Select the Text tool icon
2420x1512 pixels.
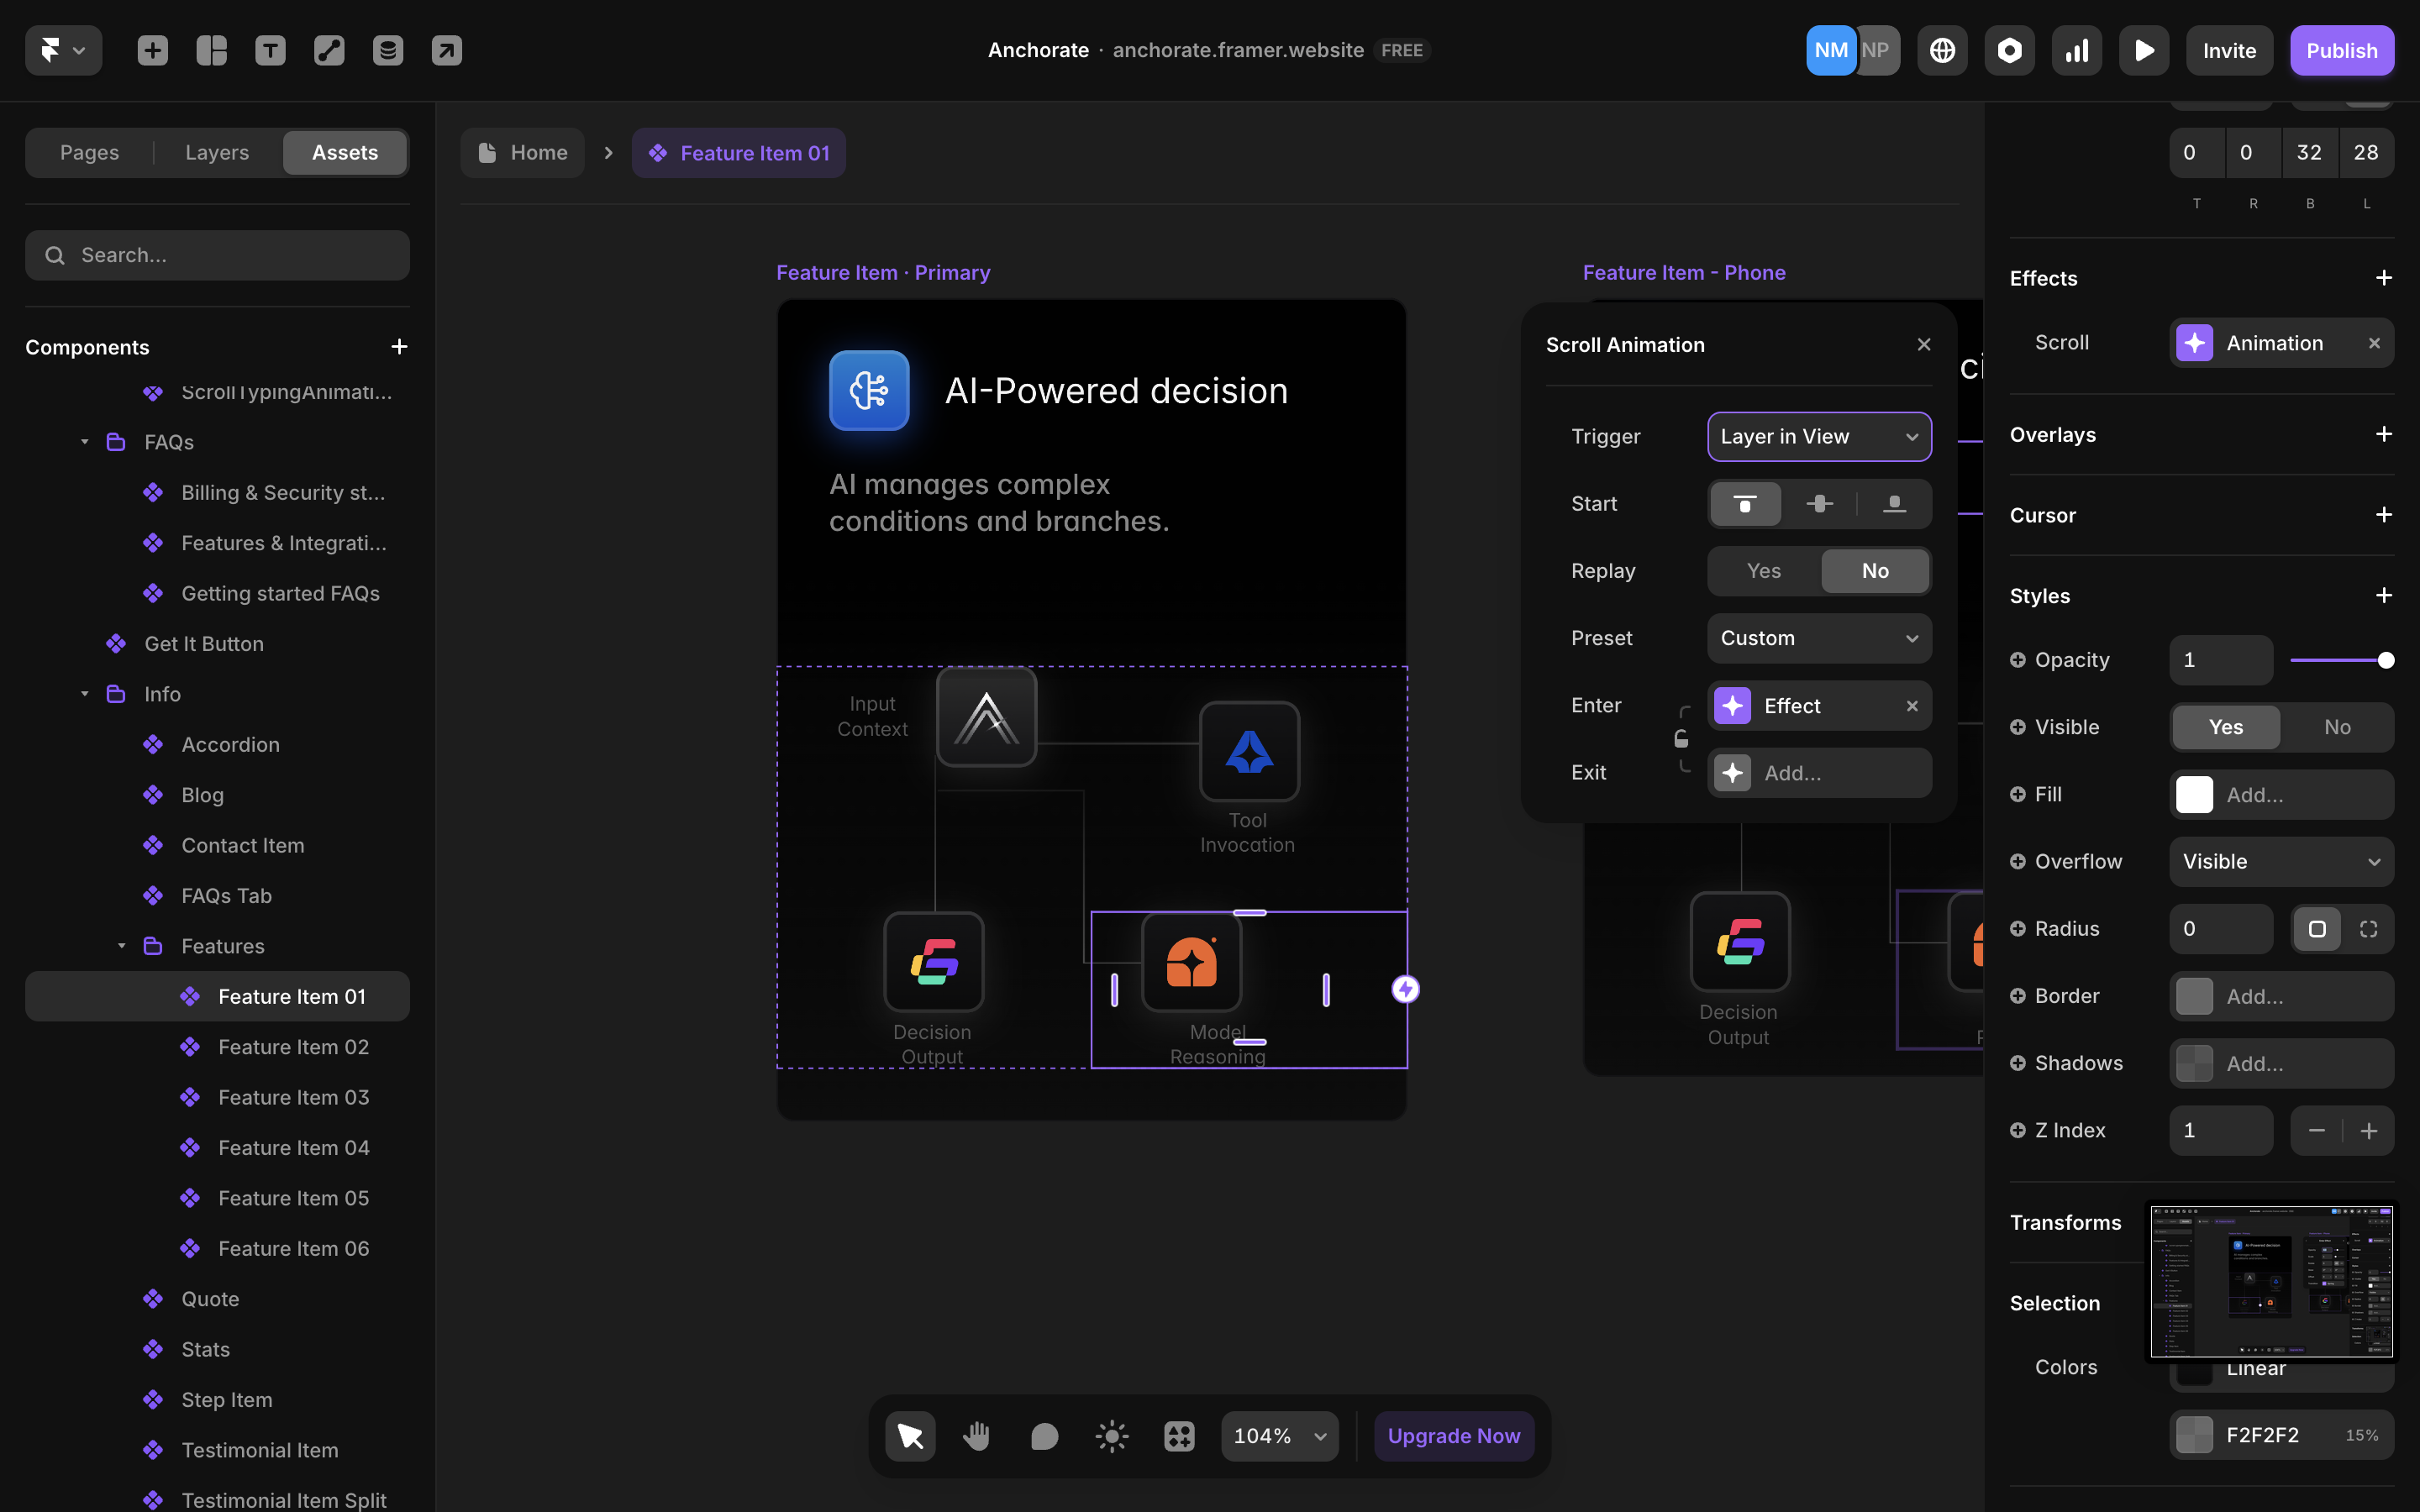point(270,50)
